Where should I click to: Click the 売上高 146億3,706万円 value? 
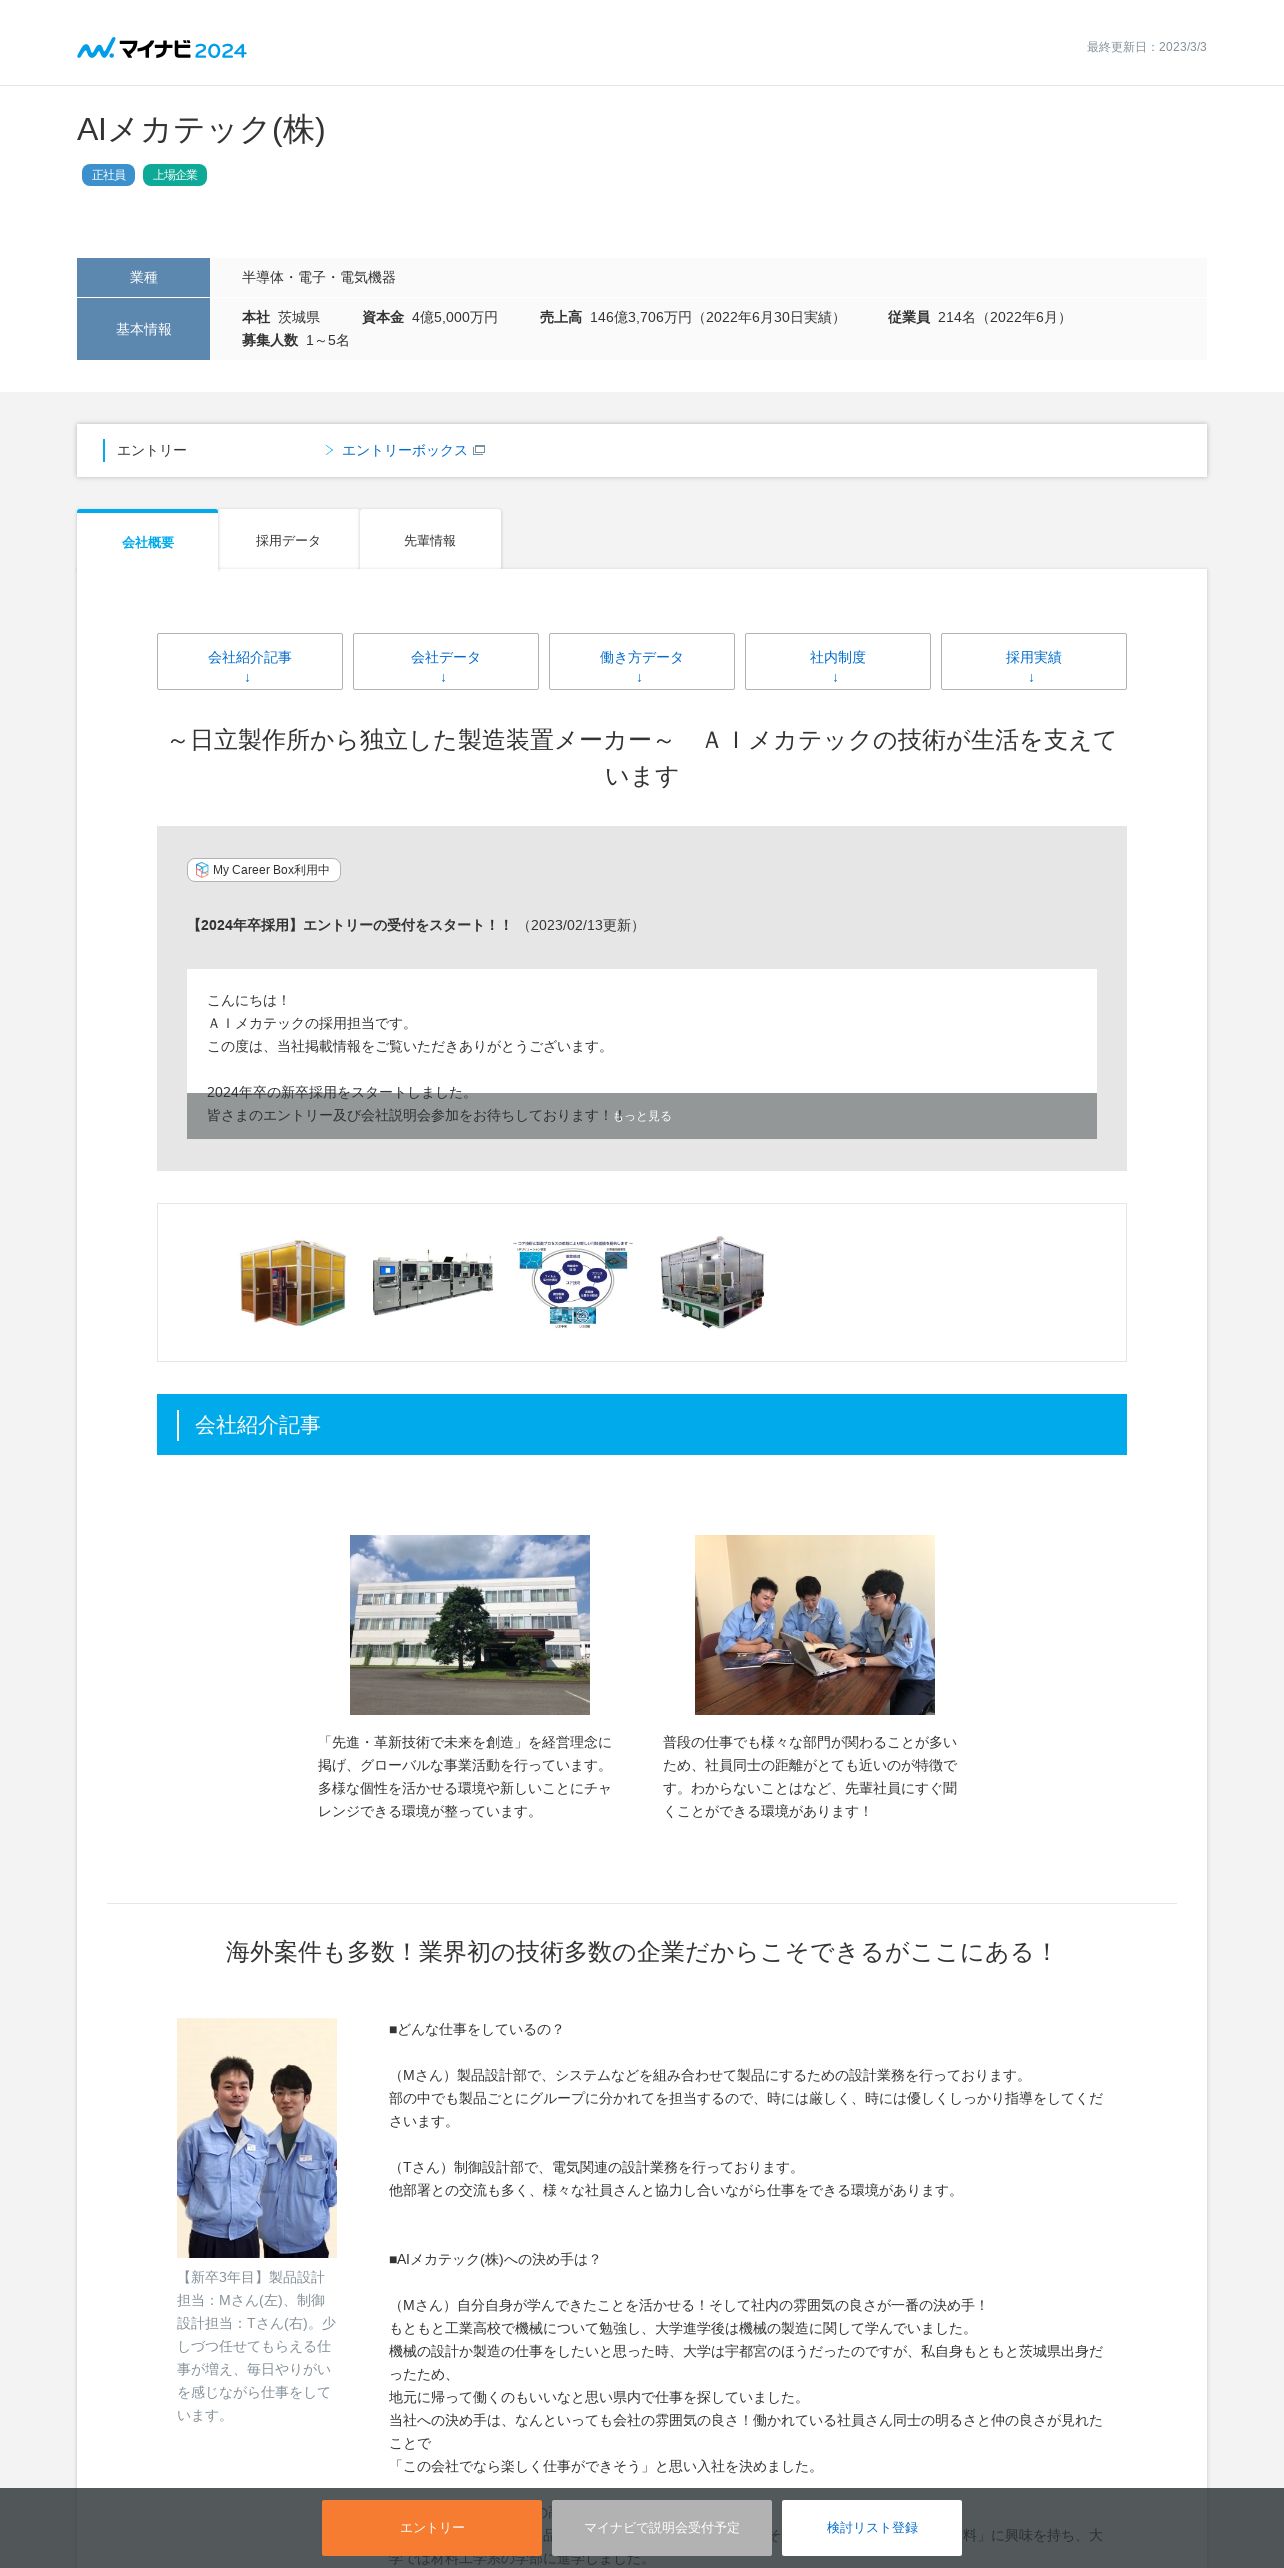[x=692, y=317]
